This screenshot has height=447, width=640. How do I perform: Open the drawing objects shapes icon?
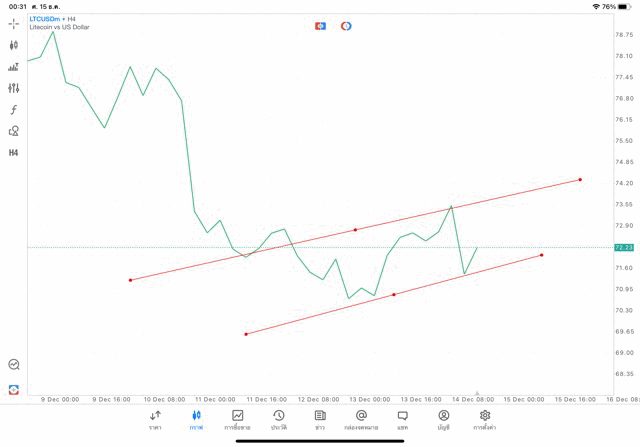point(14,131)
